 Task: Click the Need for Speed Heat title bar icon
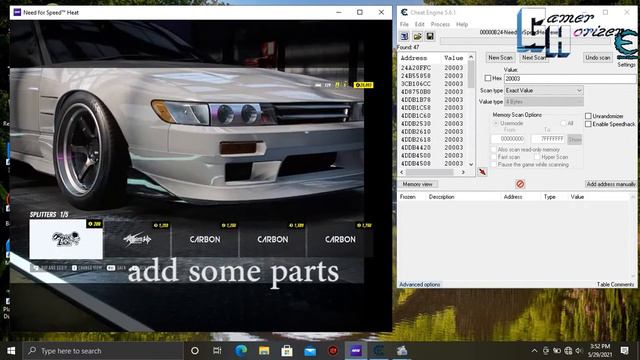(17, 12)
